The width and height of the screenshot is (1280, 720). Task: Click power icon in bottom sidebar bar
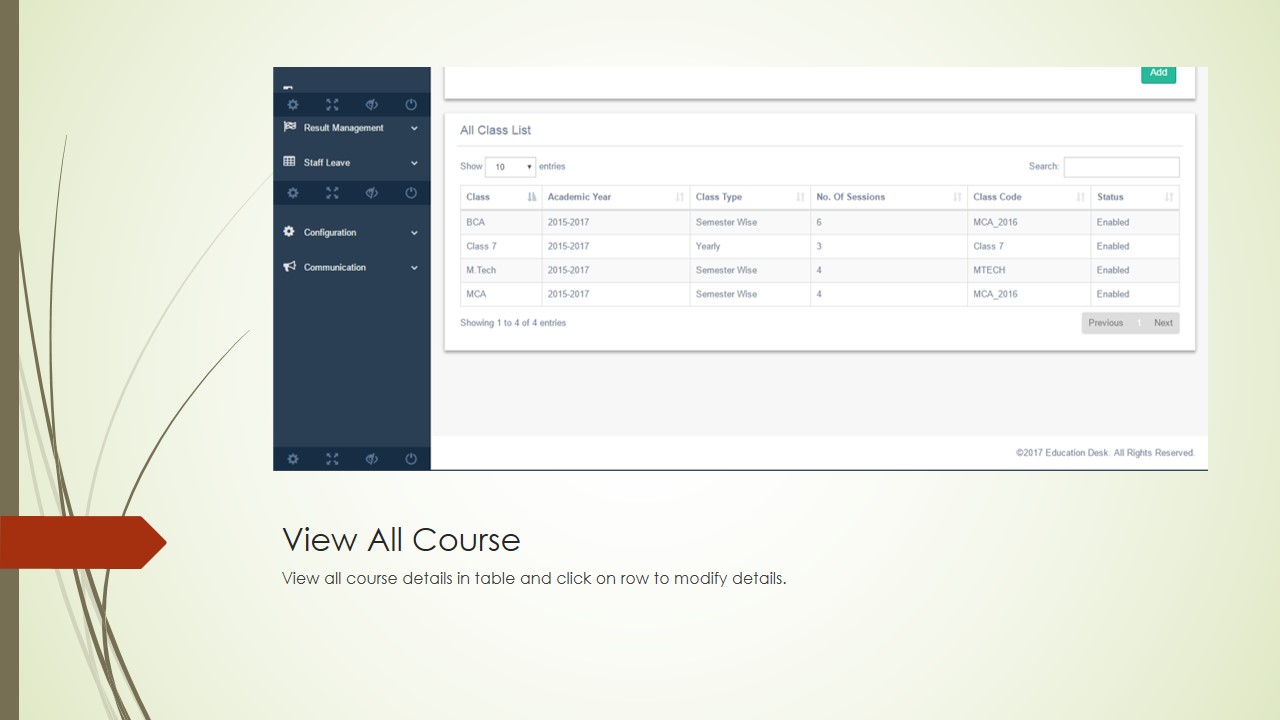point(411,459)
